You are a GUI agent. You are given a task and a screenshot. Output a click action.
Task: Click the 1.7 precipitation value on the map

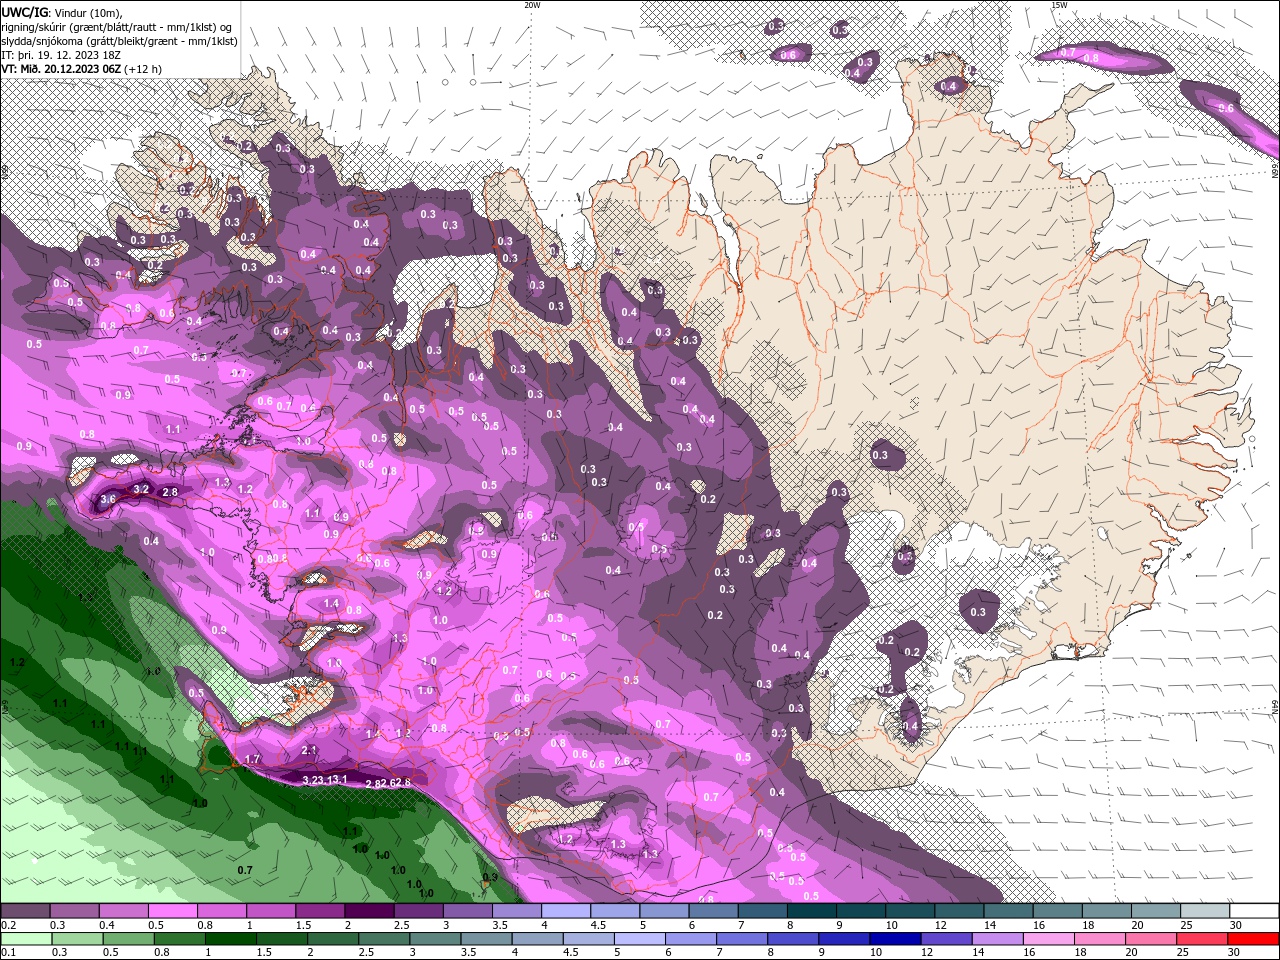(252, 760)
